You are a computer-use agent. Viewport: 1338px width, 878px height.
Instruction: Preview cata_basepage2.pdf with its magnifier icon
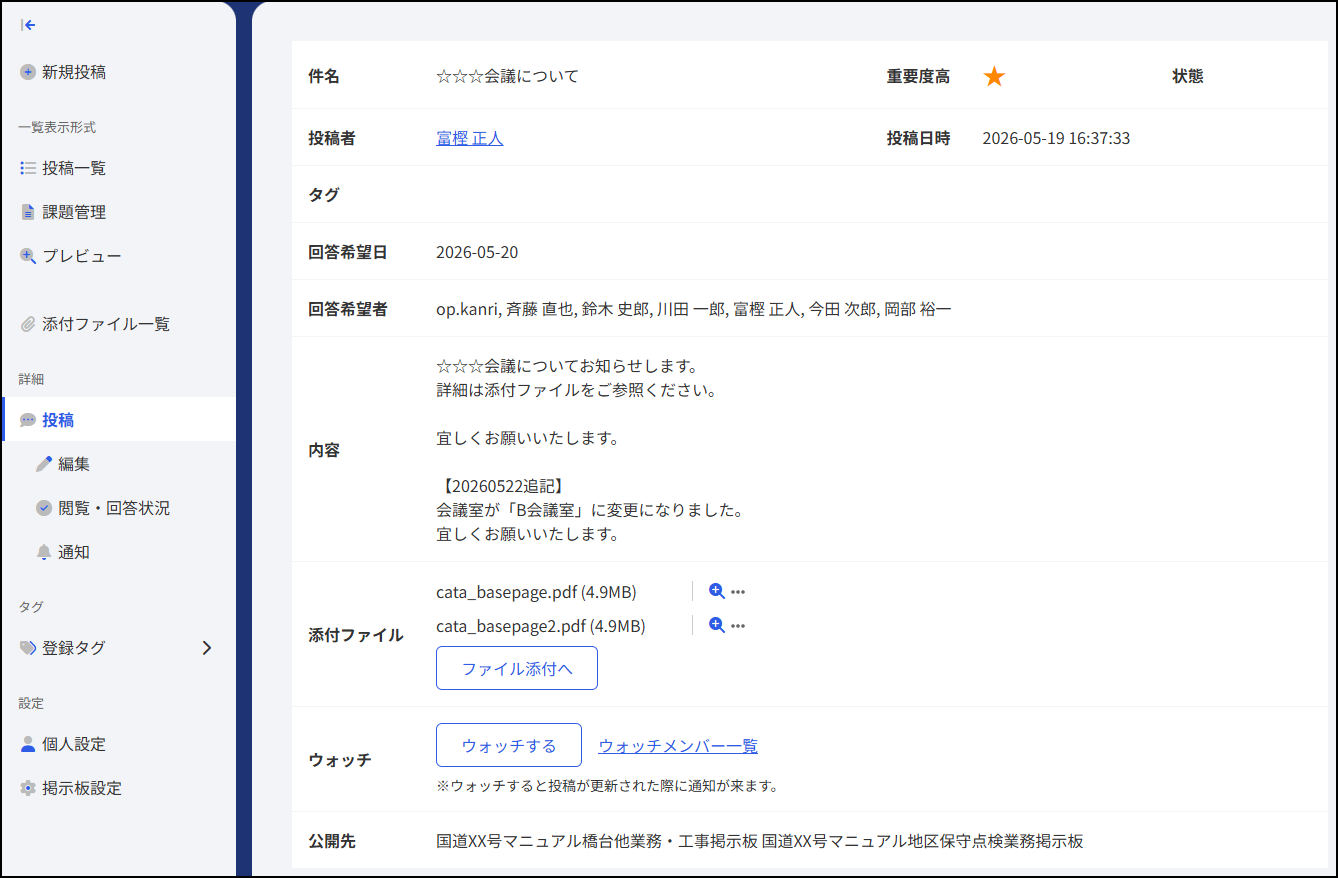(x=716, y=625)
